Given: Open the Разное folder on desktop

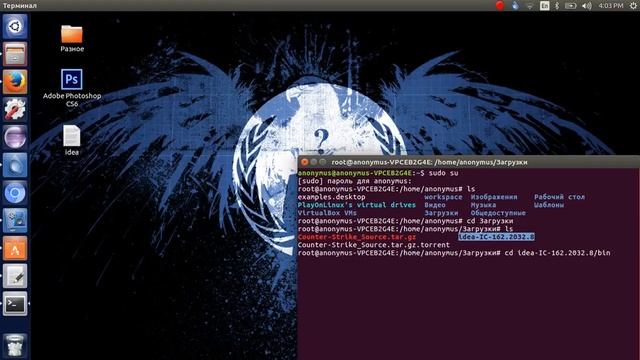Looking at the screenshot, I should click(x=72, y=38).
